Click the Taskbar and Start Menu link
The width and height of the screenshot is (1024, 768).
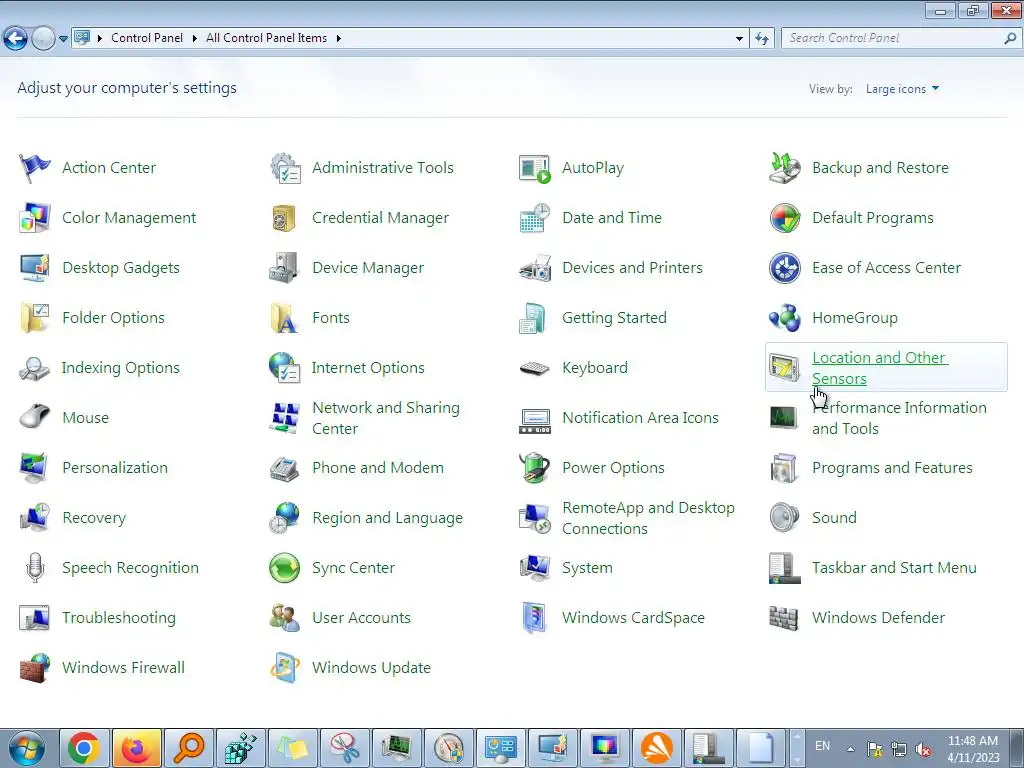(894, 568)
